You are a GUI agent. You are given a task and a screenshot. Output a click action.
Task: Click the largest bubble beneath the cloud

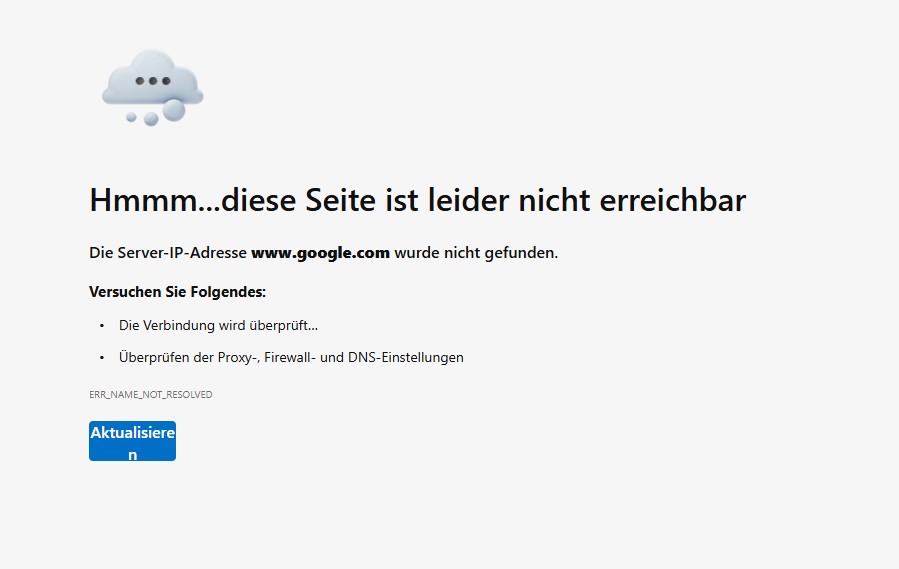174,109
